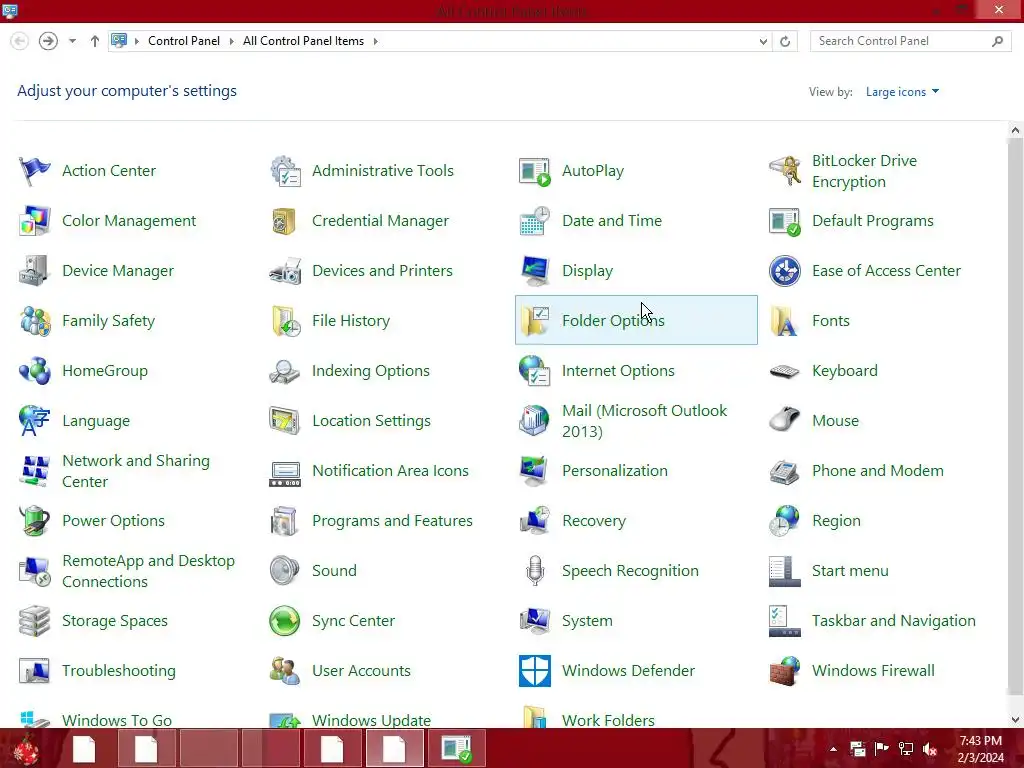Open the File History folder icon
Viewport: 1024px width, 768px height.
click(285, 321)
